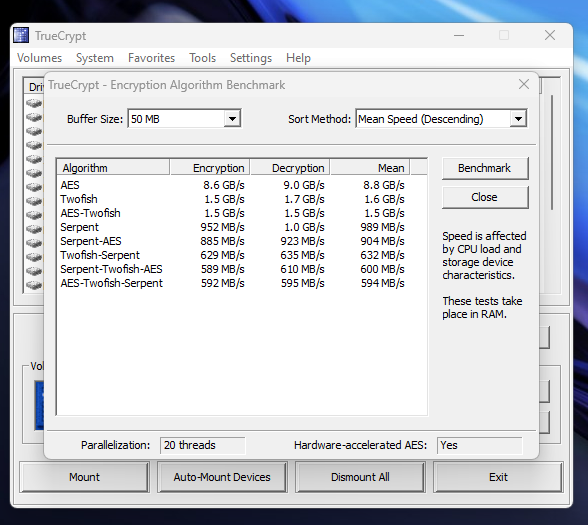Click the 989 MB/s mean value
Image resolution: width=588 pixels, height=525 pixels.
(x=382, y=227)
